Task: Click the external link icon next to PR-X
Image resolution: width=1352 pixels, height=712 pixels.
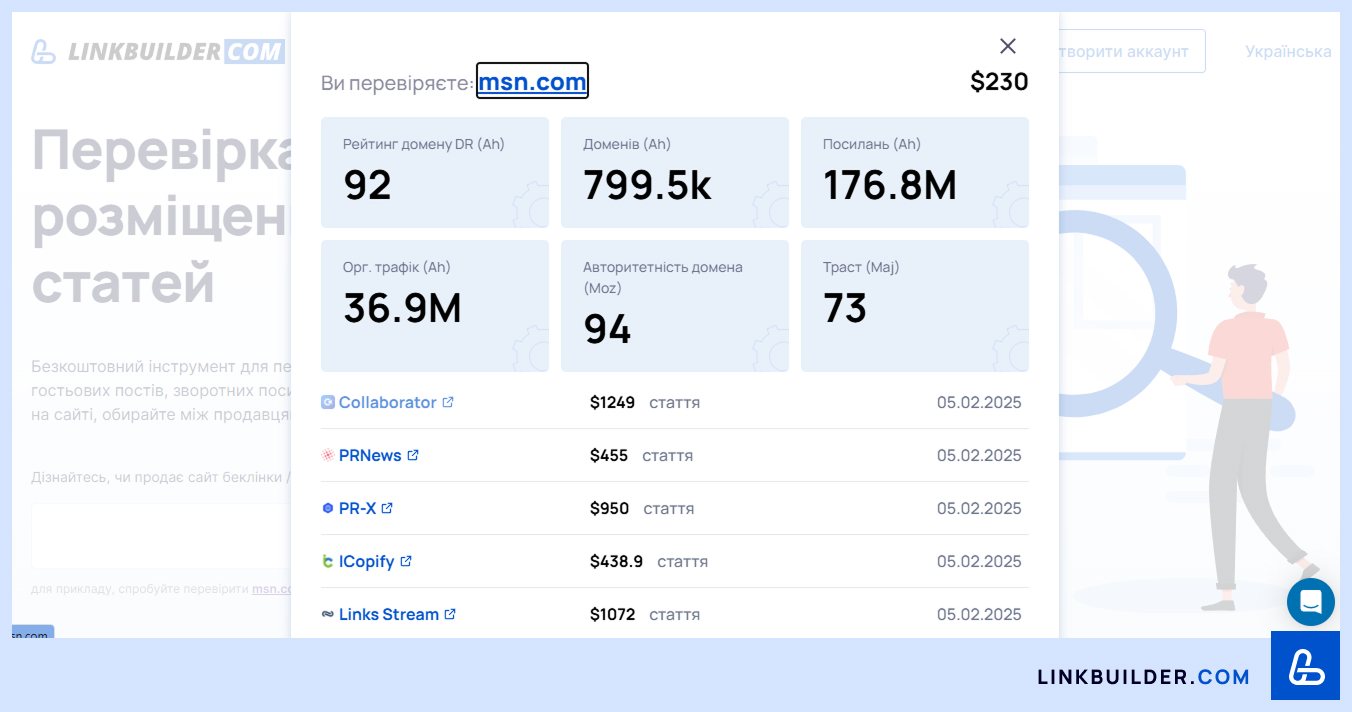Action: 387,508
